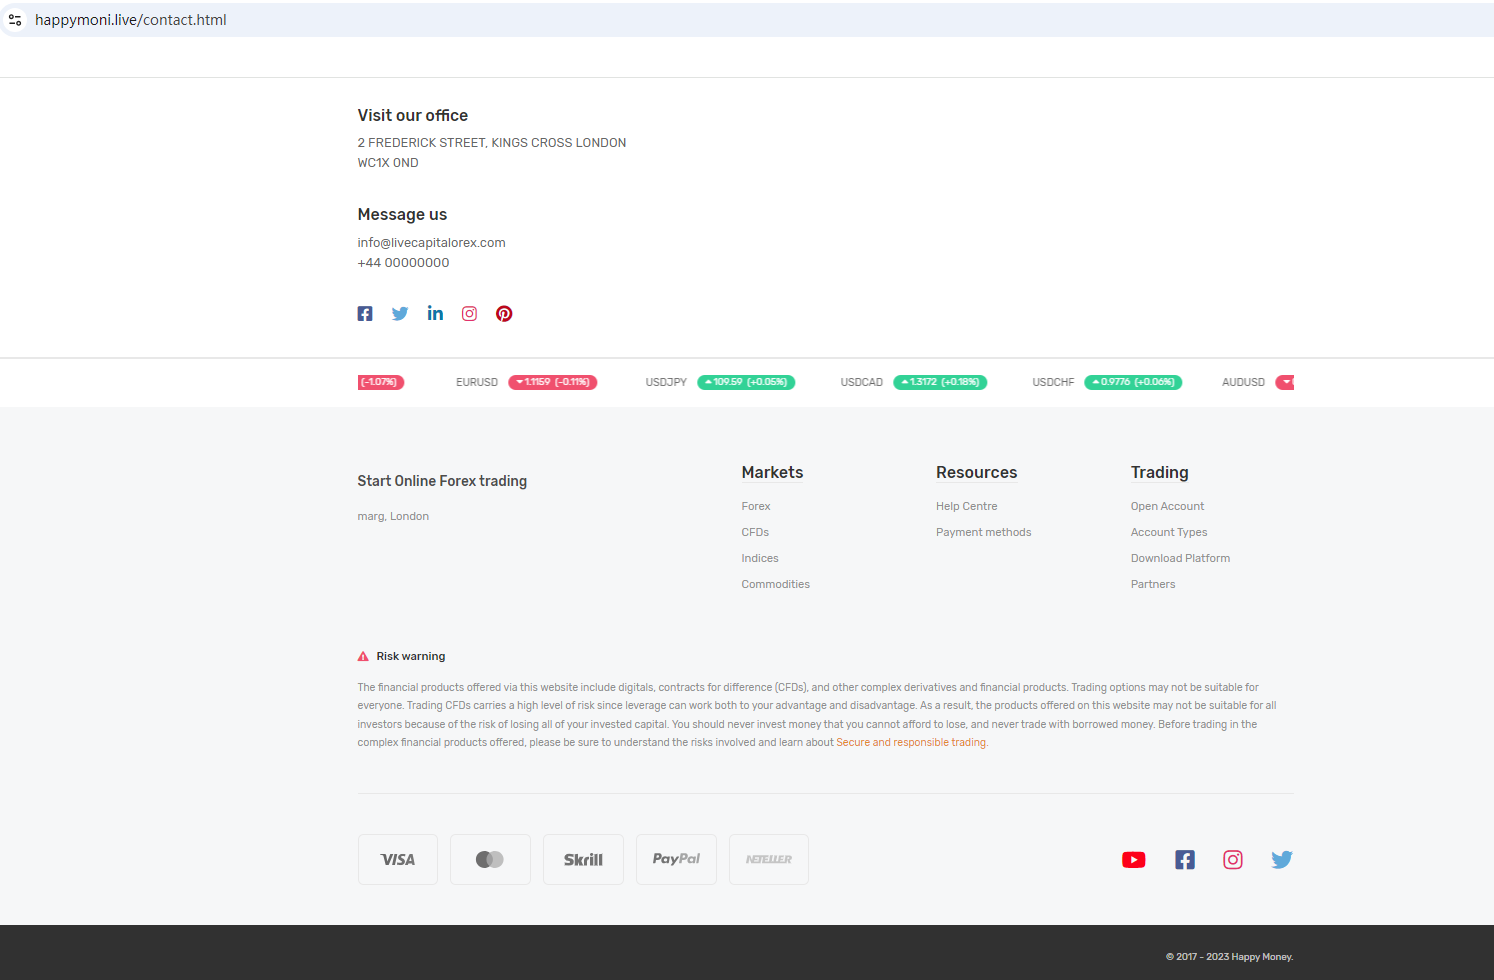Click the URL in the address bar

point(131,20)
